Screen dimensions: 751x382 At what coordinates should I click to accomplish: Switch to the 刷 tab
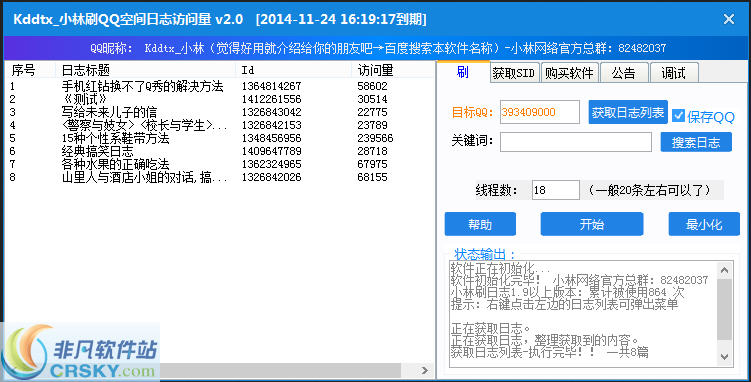(463, 72)
